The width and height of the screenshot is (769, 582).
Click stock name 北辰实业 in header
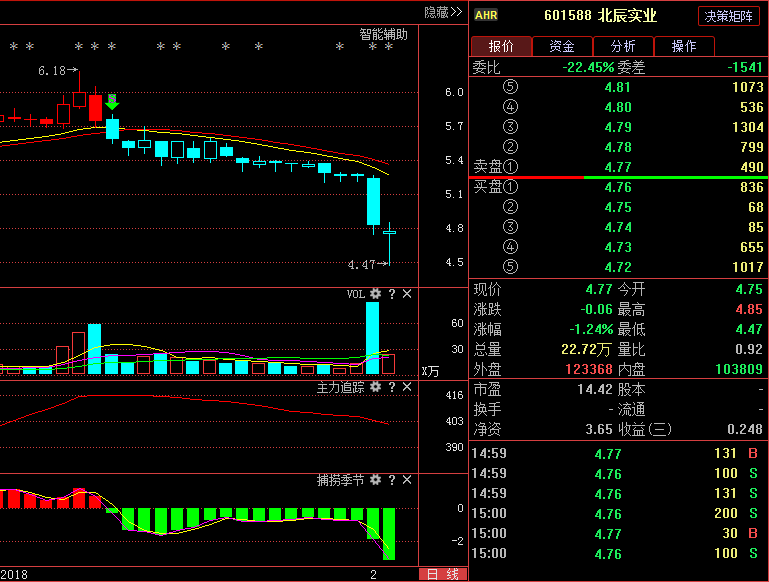(x=628, y=15)
